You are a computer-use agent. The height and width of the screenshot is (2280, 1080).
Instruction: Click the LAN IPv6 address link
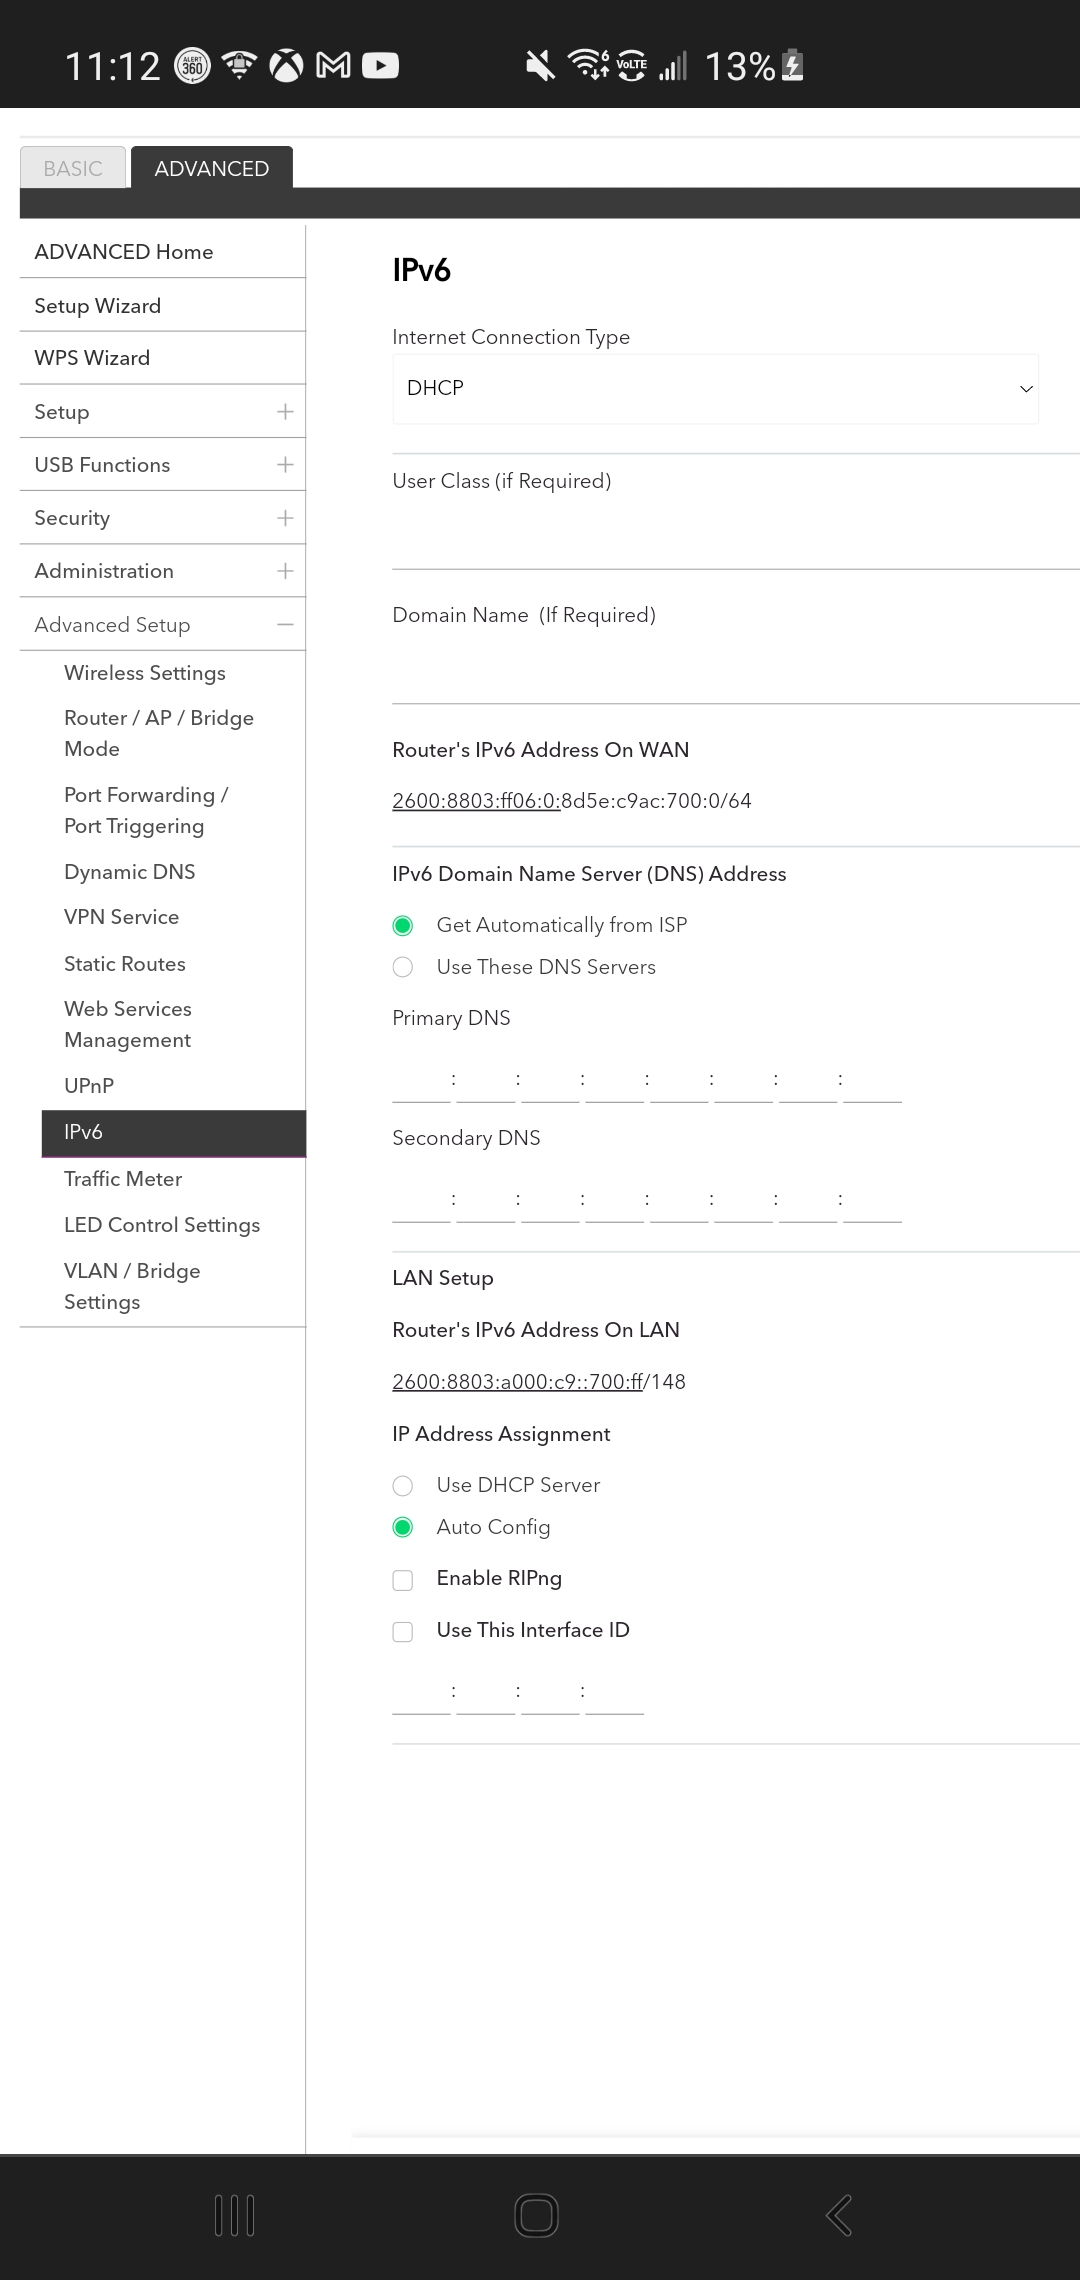coord(518,1382)
